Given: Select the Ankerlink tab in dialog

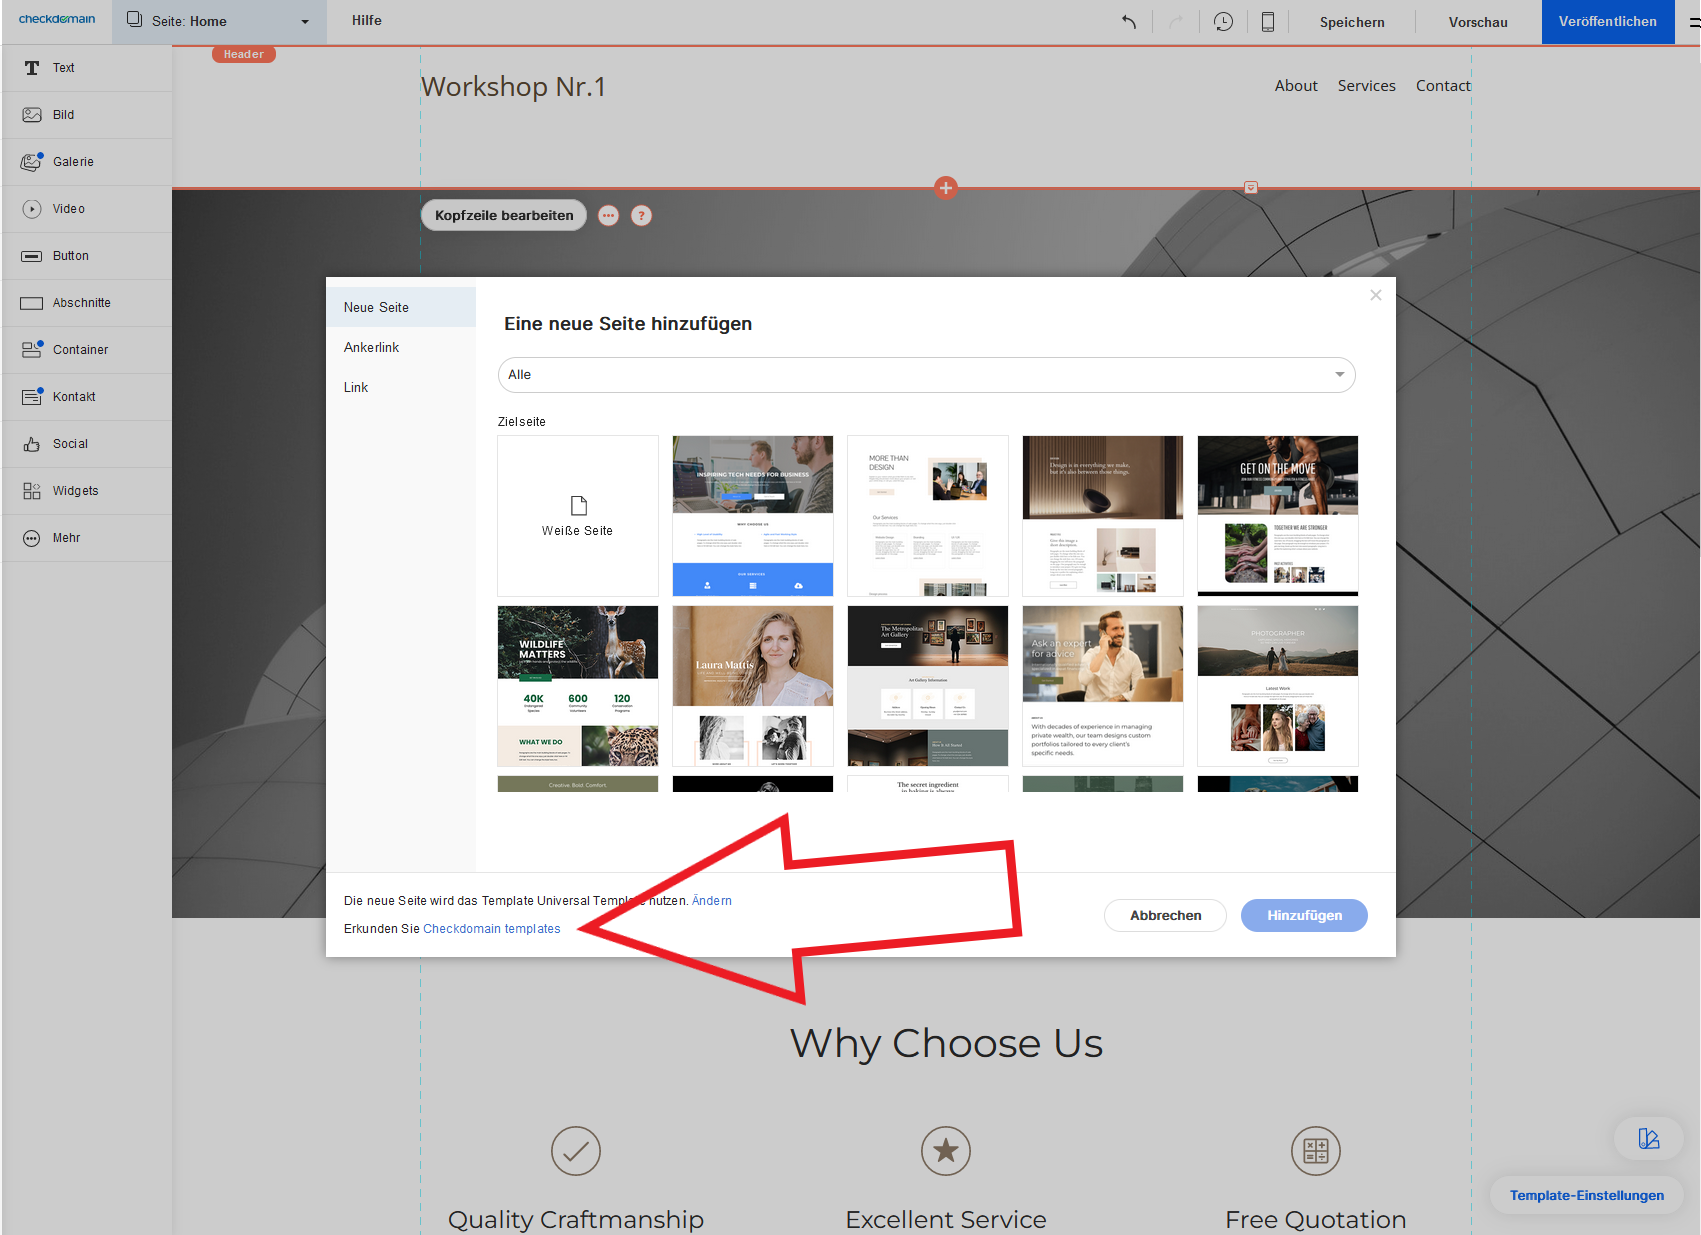Looking at the screenshot, I should [372, 348].
